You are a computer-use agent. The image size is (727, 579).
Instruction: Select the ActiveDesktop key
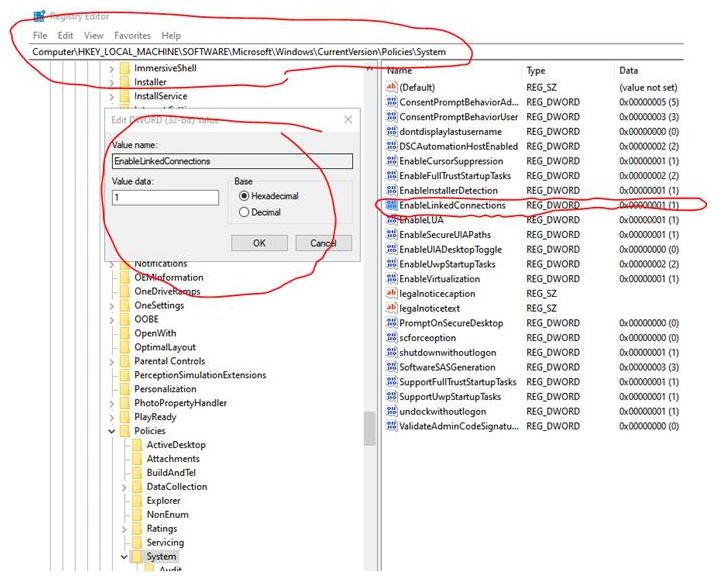pos(176,445)
